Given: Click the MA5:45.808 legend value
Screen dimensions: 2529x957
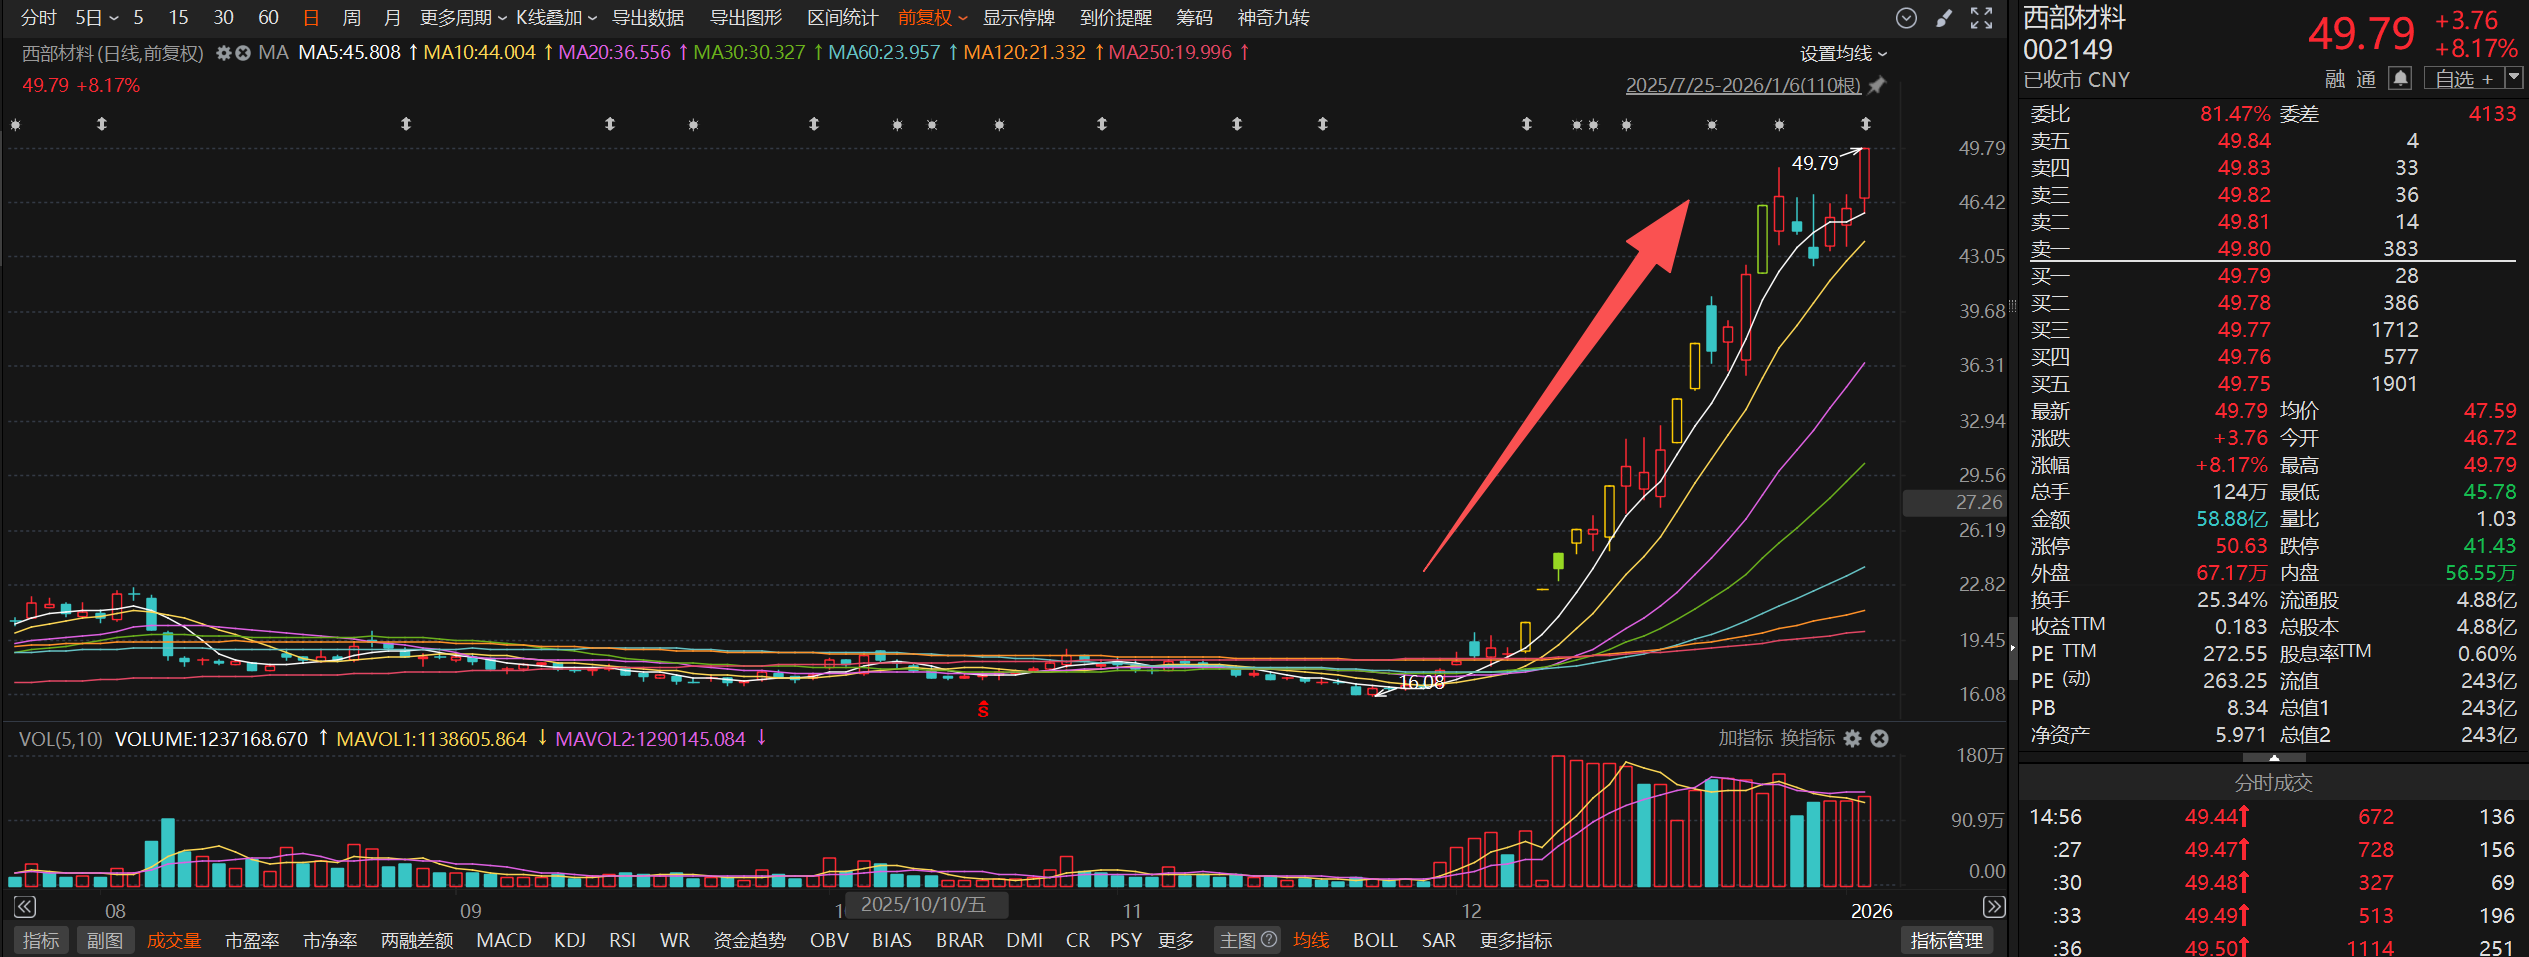Looking at the screenshot, I should point(349,52).
